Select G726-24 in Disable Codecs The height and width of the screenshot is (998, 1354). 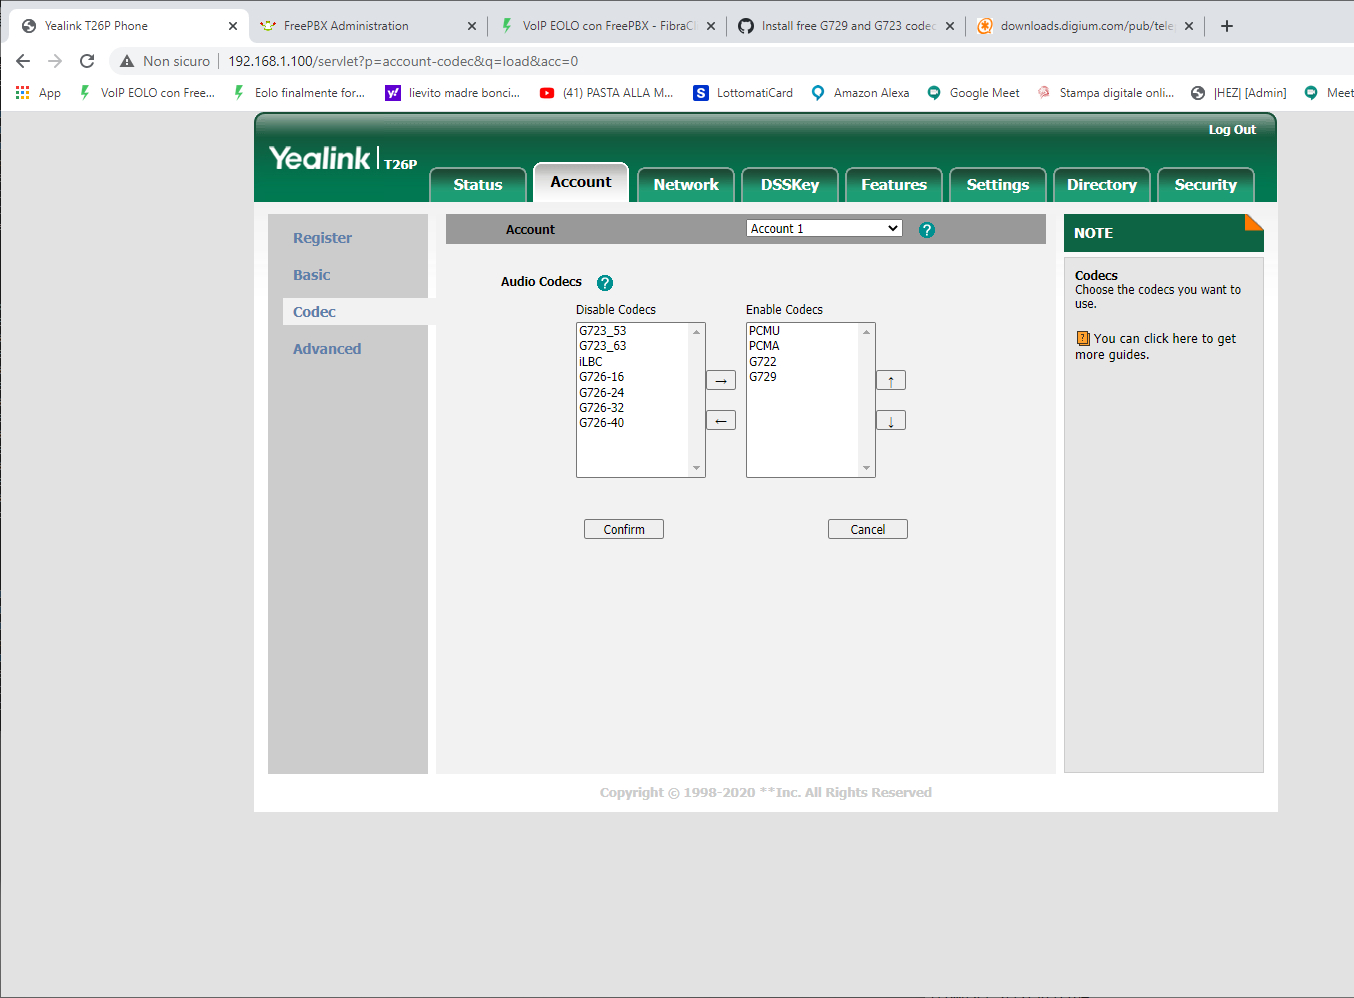(602, 393)
